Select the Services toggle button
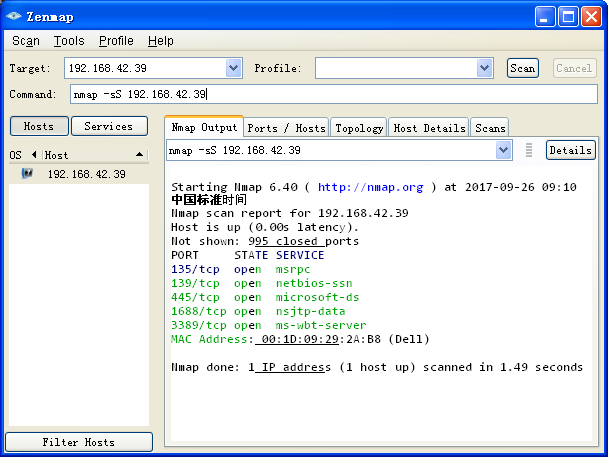Image resolution: width=608 pixels, height=457 pixels. click(109, 126)
